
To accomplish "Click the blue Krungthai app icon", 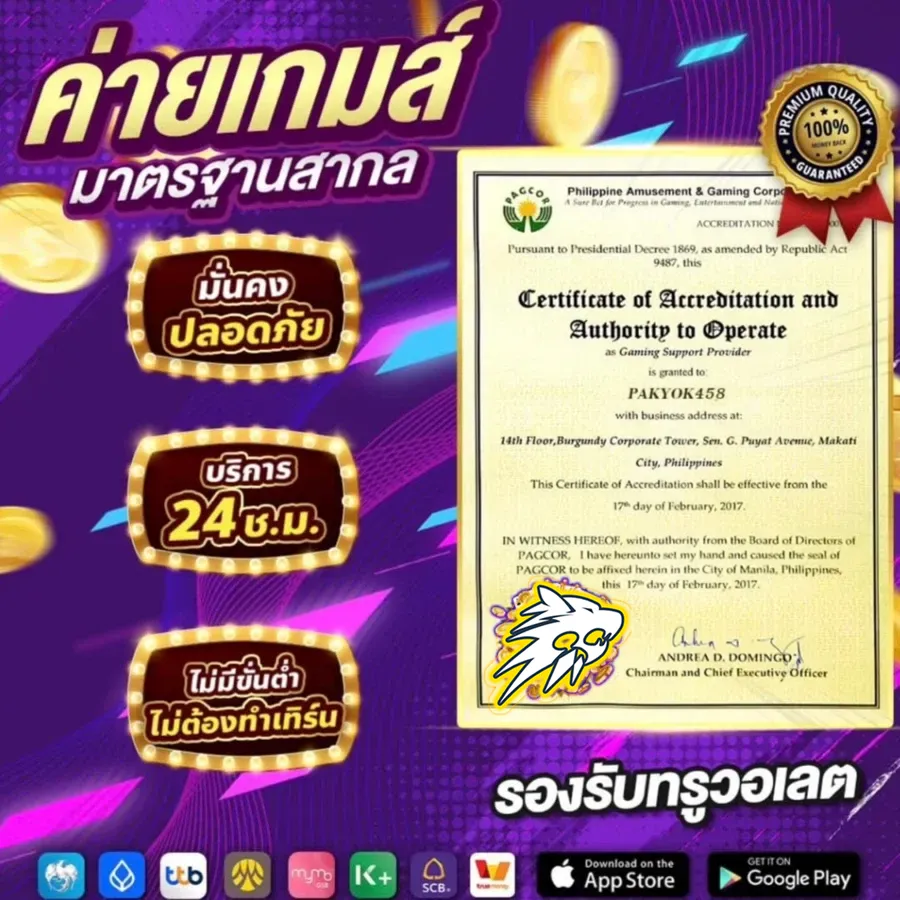I will point(60,876).
